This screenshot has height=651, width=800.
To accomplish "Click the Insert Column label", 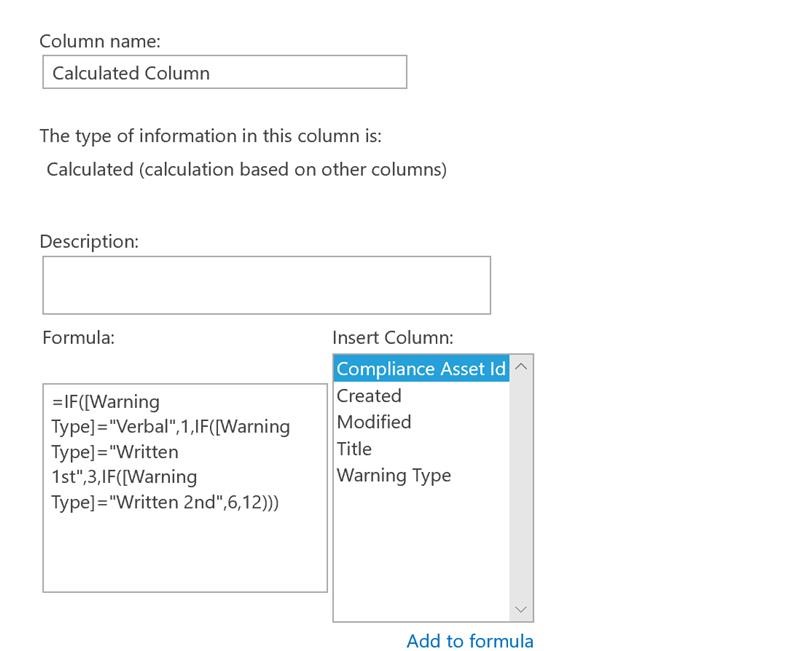I will click(x=393, y=338).
